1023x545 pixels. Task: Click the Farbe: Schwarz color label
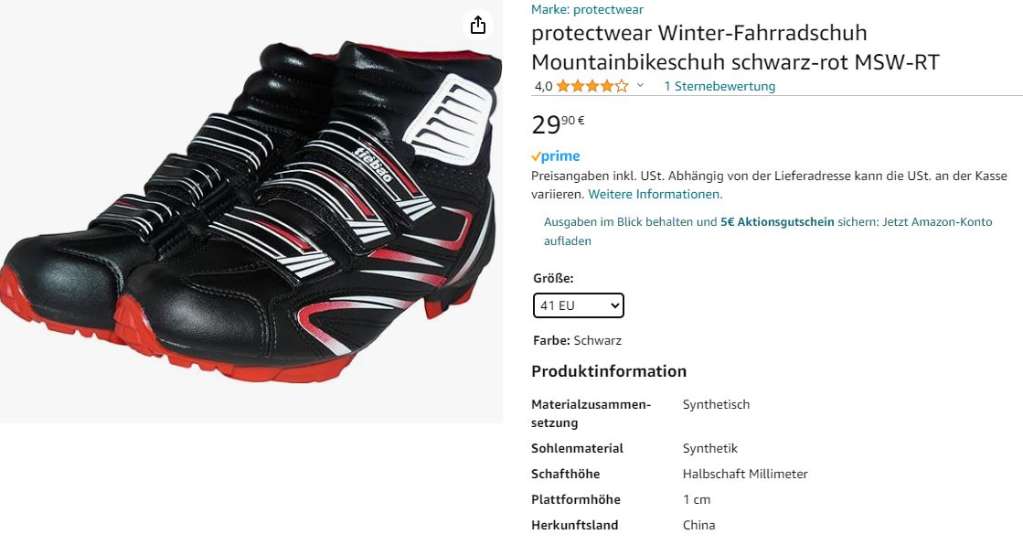point(577,340)
